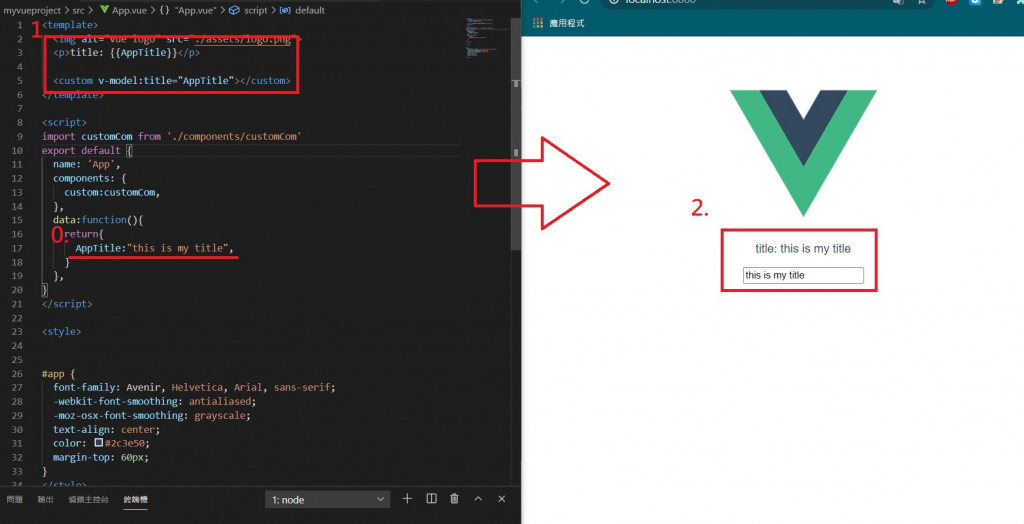
Task: Click "this is my title" string on line 17
Action: coord(179,248)
